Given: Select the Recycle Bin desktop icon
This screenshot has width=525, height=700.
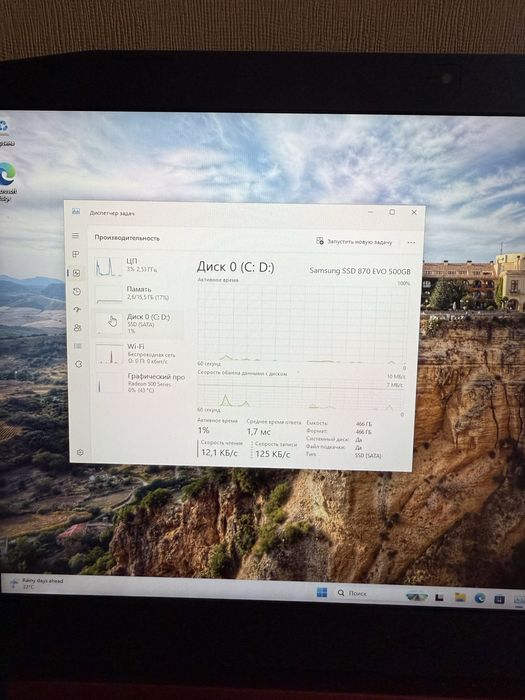Looking at the screenshot, I should pyautogui.click(x=4, y=133).
